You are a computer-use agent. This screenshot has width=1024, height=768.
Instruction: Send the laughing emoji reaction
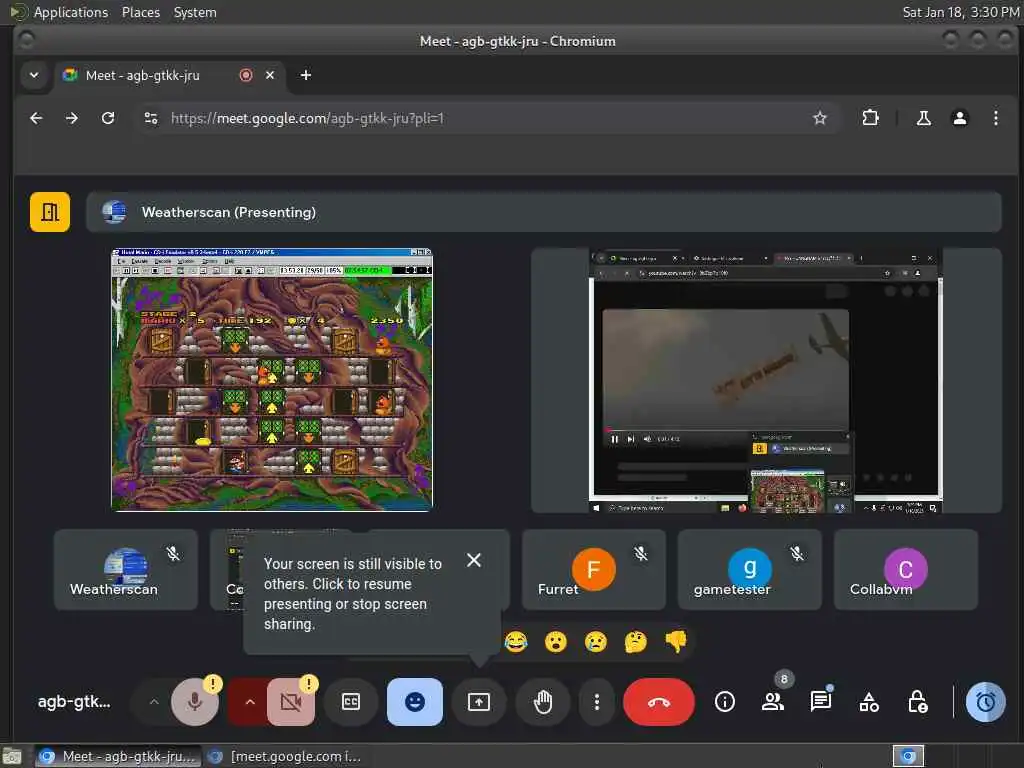[x=516, y=642]
